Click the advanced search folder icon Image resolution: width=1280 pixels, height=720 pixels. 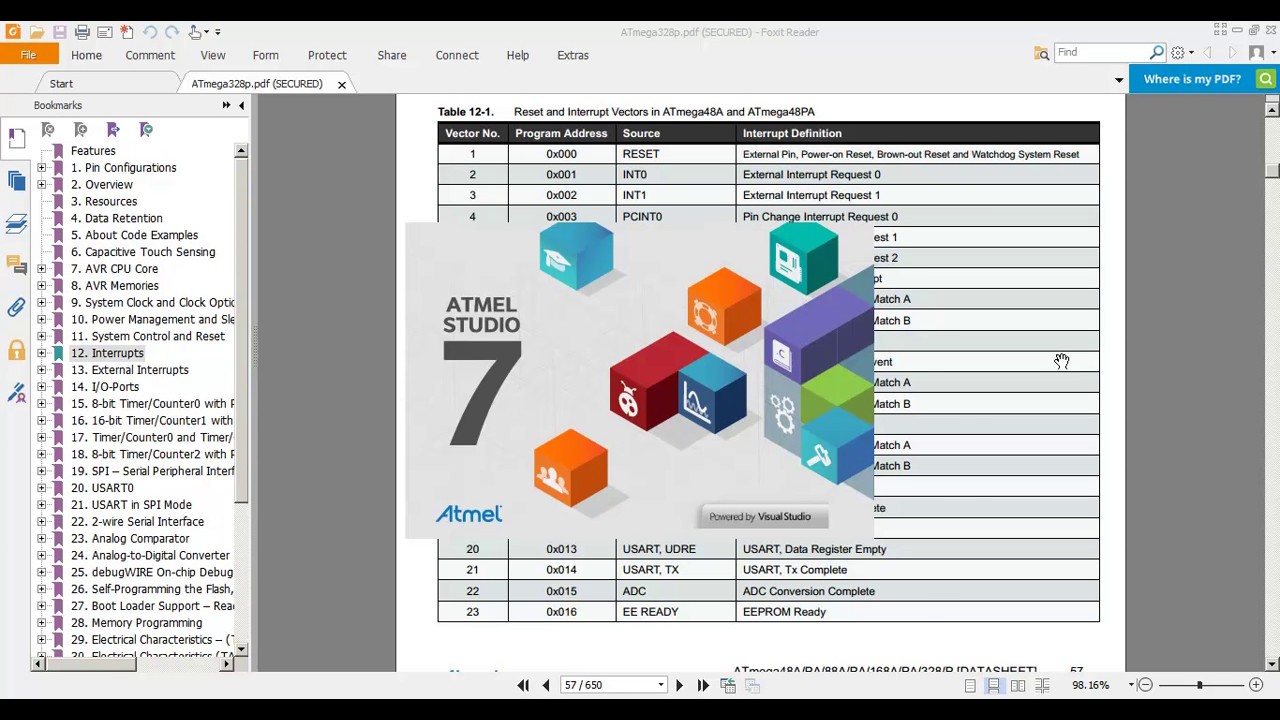[x=1042, y=53]
